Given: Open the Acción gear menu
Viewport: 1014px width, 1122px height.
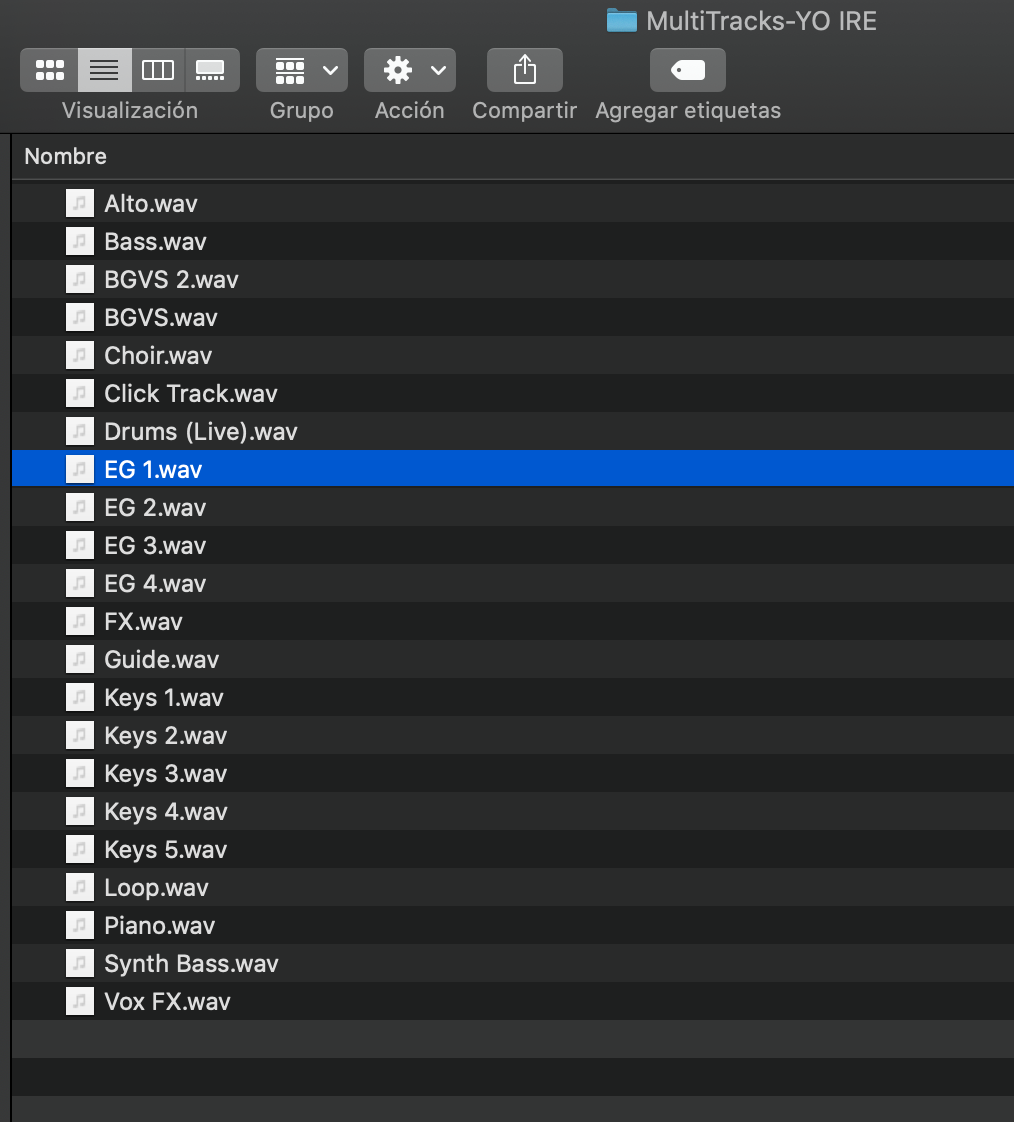Looking at the screenshot, I should point(410,70).
